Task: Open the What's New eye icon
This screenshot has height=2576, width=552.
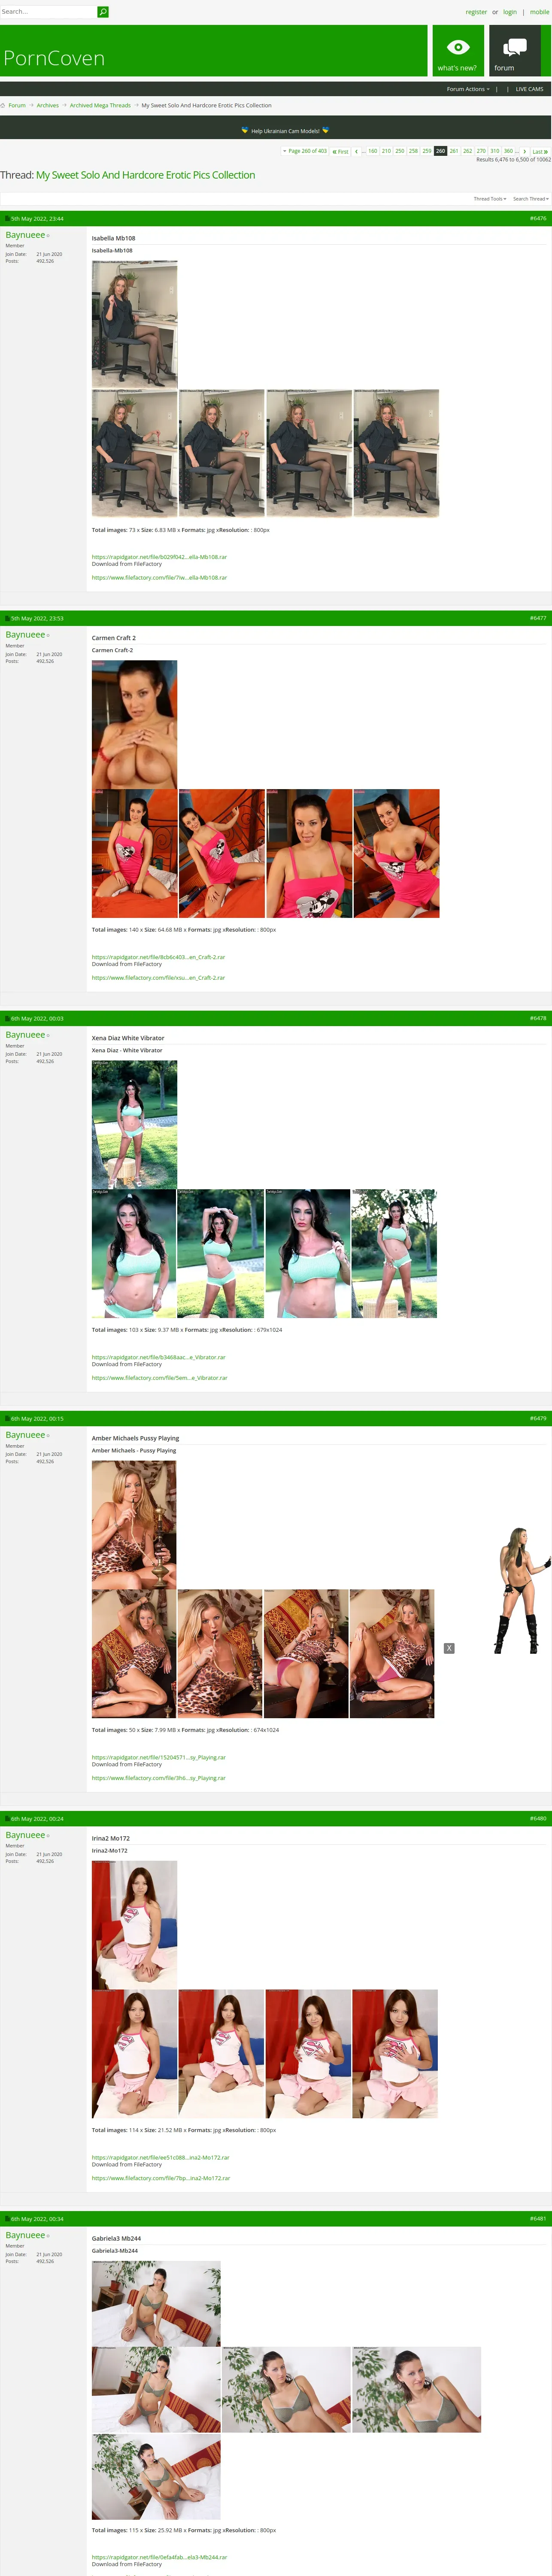Action: tap(458, 47)
